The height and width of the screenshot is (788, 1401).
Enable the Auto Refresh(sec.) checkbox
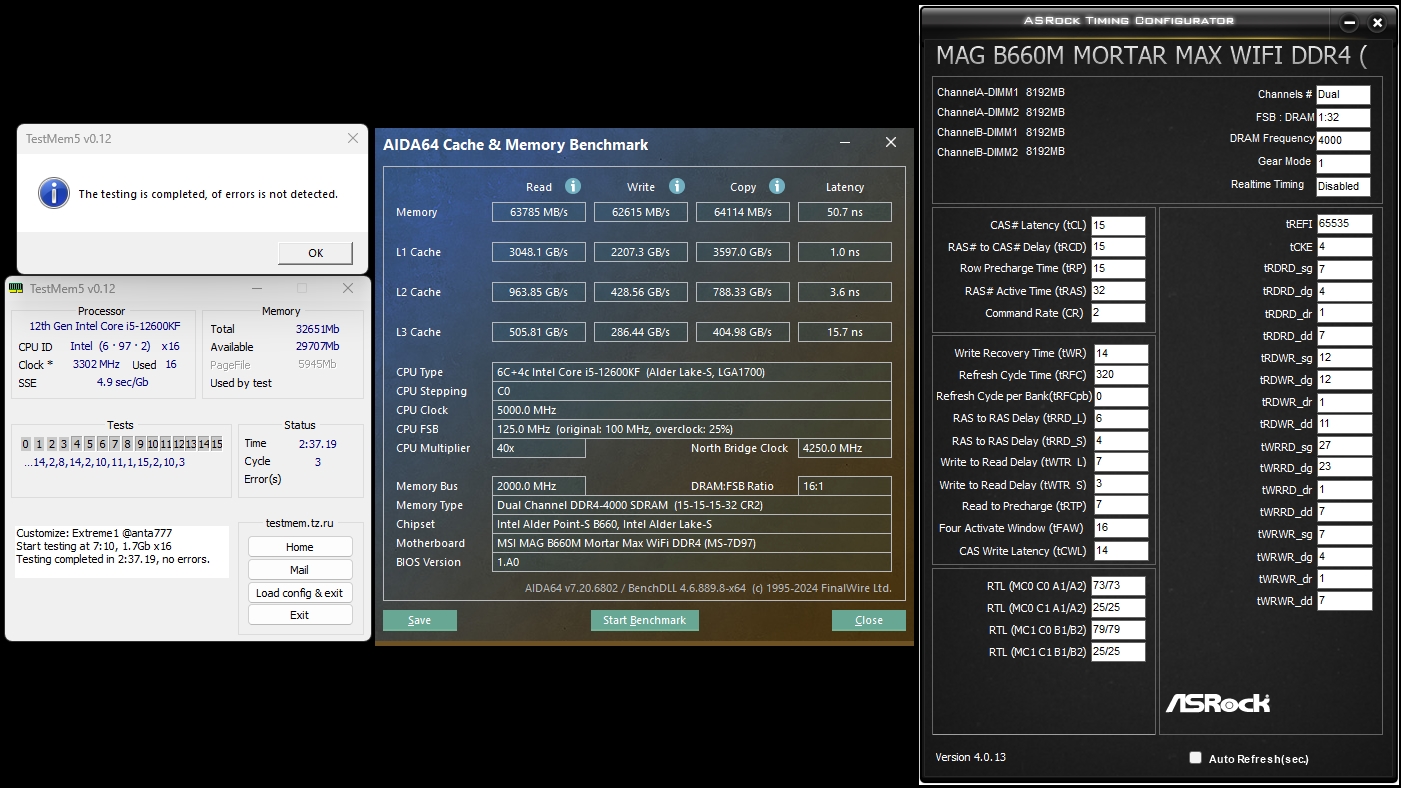click(x=1195, y=758)
